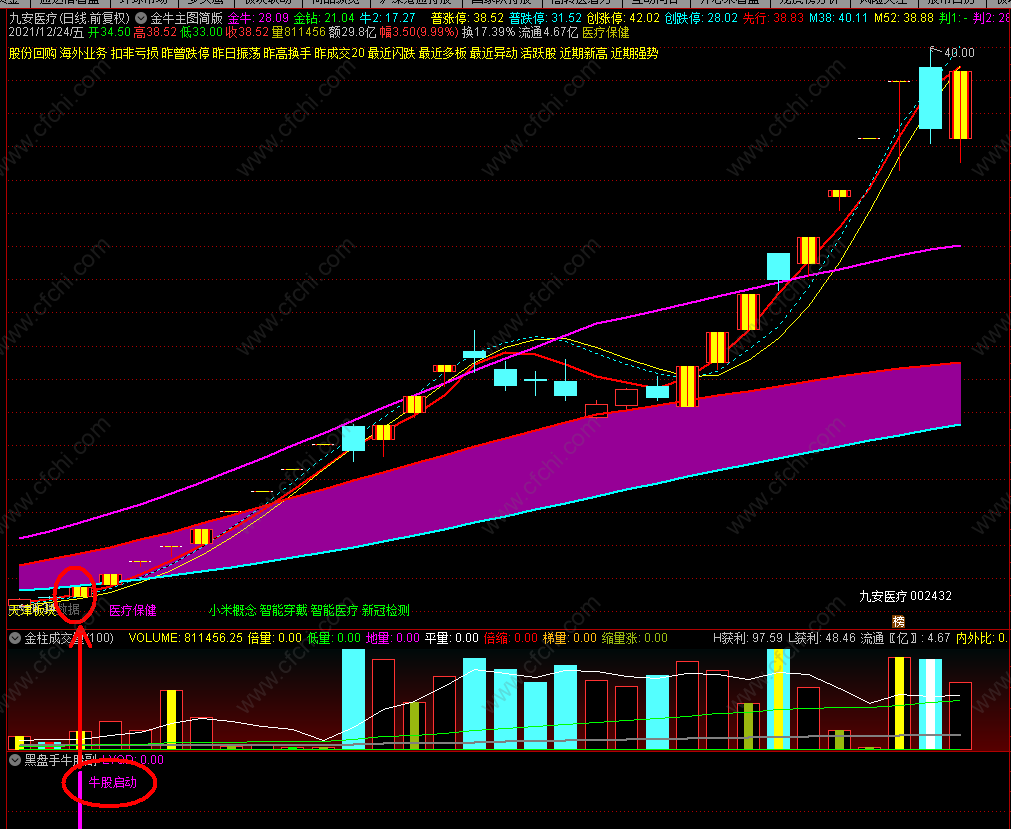Viewport: 1011px width, 829px height.
Task: Select the 最近多板 stock tag
Action: pyautogui.click(x=442, y=54)
